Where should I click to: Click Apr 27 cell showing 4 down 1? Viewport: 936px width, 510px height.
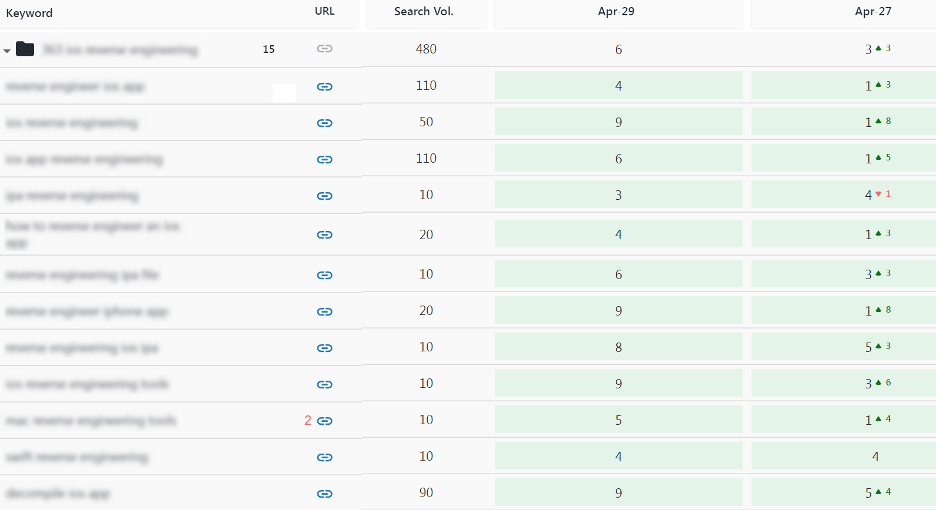point(843,195)
